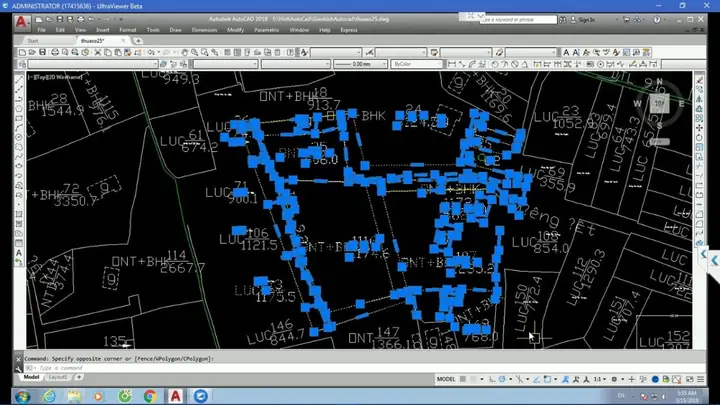Toggle Annotation Monitor plus icon
Viewport: 720px width, 405px height.
click(x=632, y=379)
